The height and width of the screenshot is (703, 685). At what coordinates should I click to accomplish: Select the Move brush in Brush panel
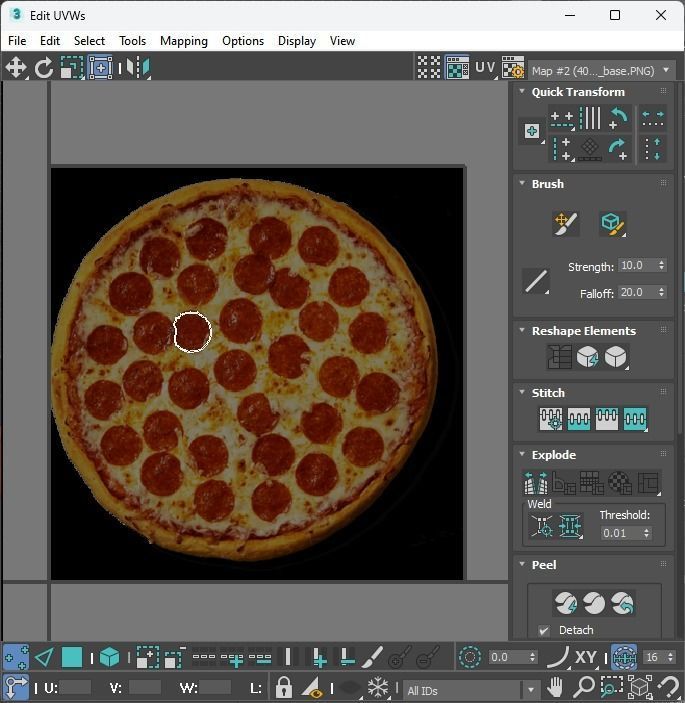point(566,224)
